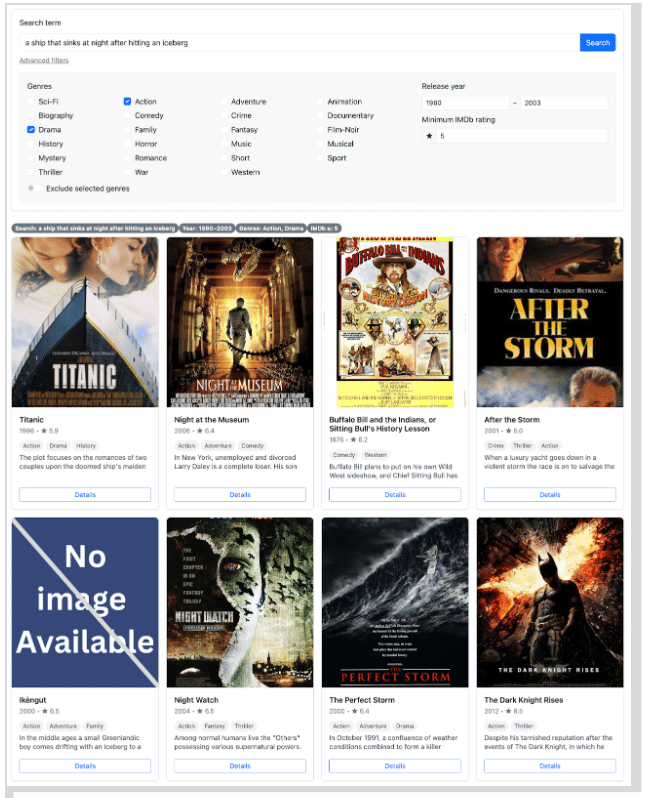Click the search term text field
647x798 pixels.
point(298,43)
